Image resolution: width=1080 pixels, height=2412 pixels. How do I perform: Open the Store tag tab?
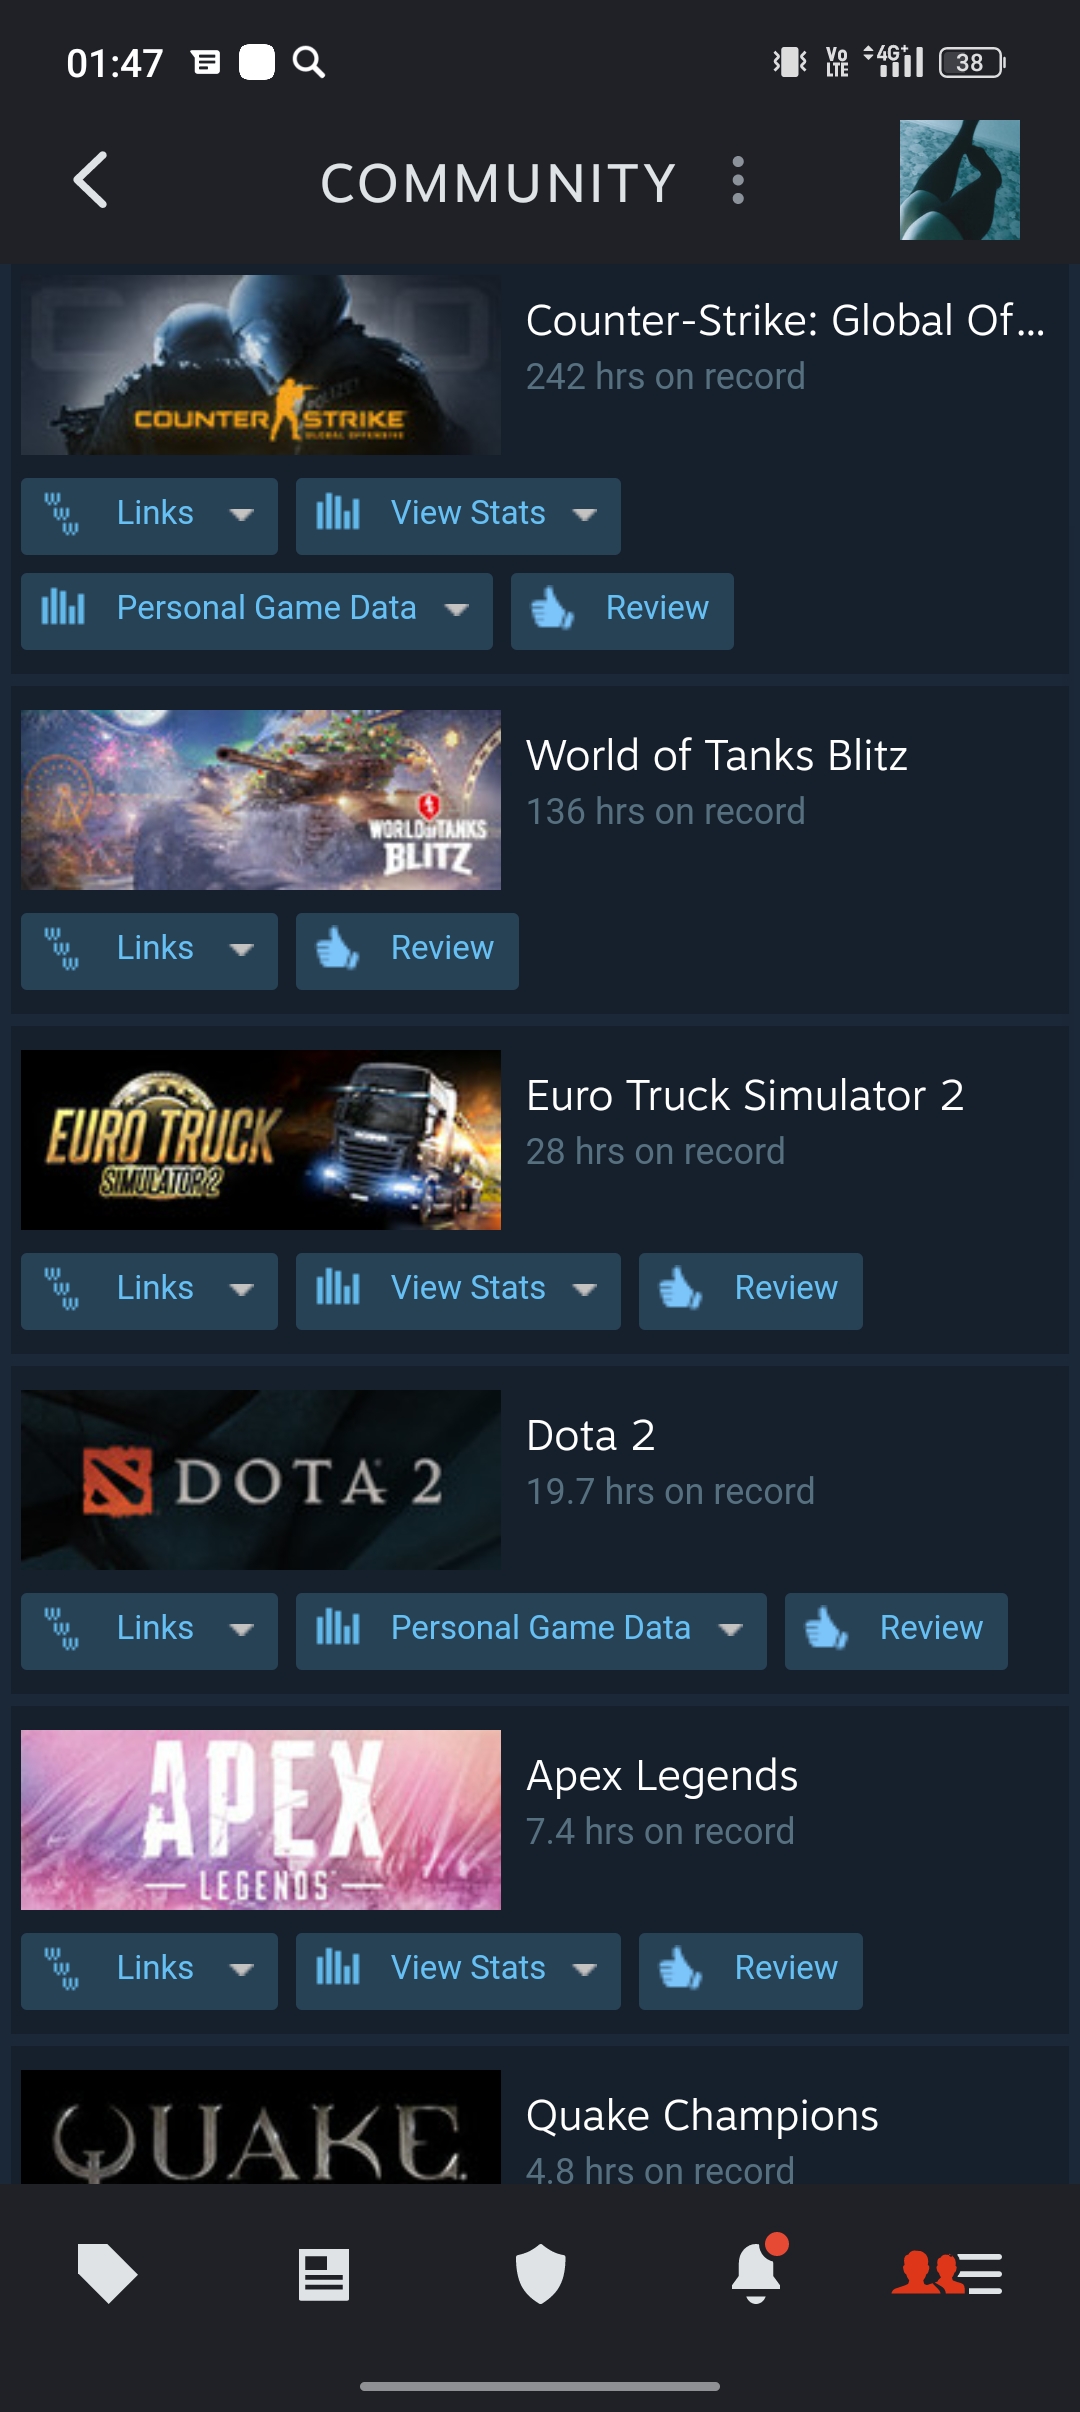(107, 2273)
